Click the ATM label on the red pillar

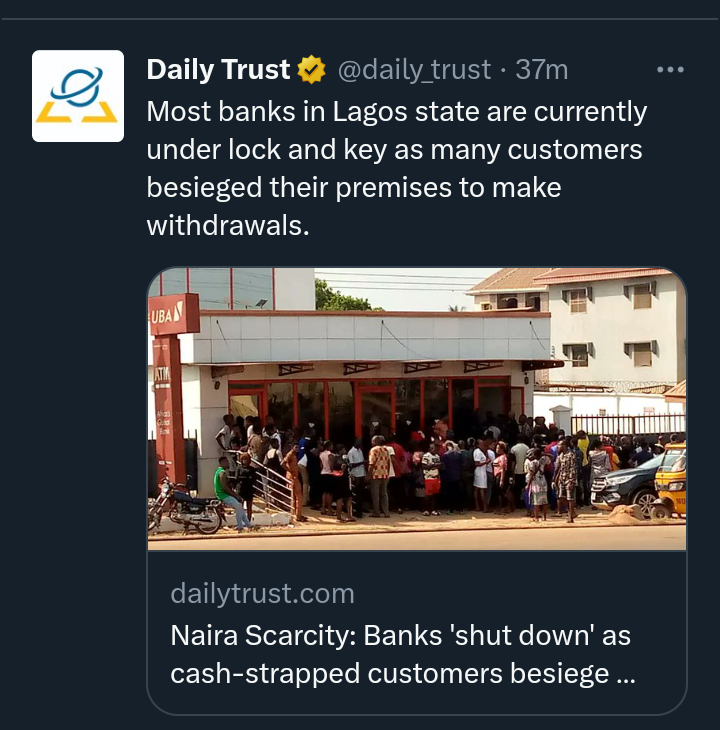pyautogui.click(x=162, y=374)
